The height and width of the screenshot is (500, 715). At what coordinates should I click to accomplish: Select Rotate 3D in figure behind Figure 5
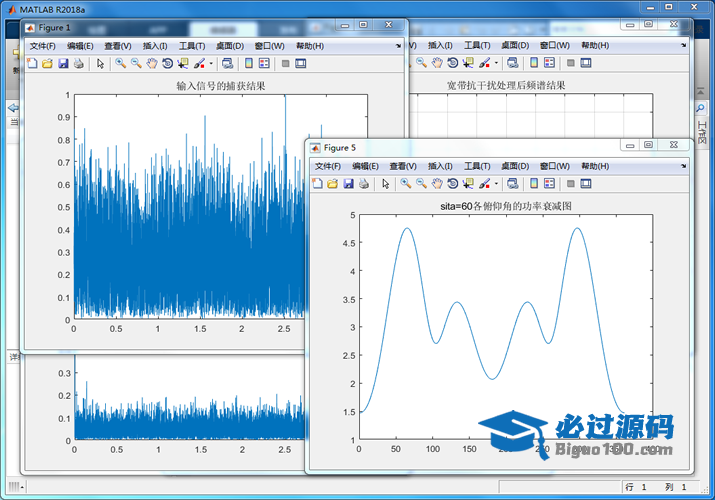tap(452, 63)
